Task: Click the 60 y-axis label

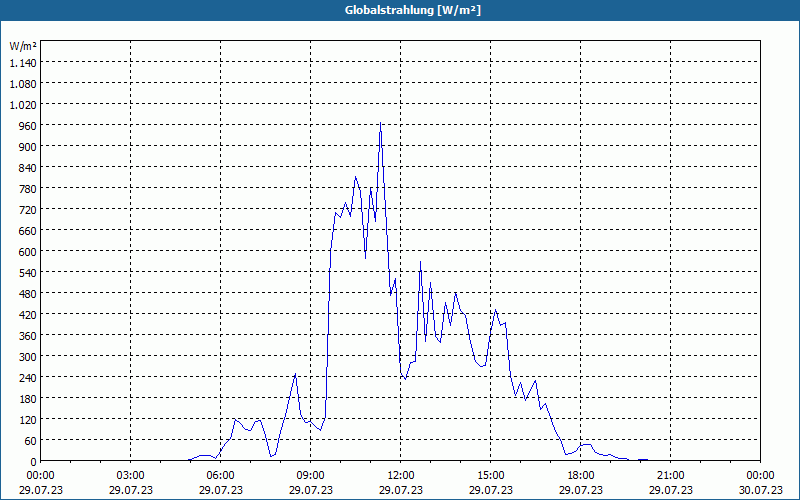Action: click(x=31, y=440)
